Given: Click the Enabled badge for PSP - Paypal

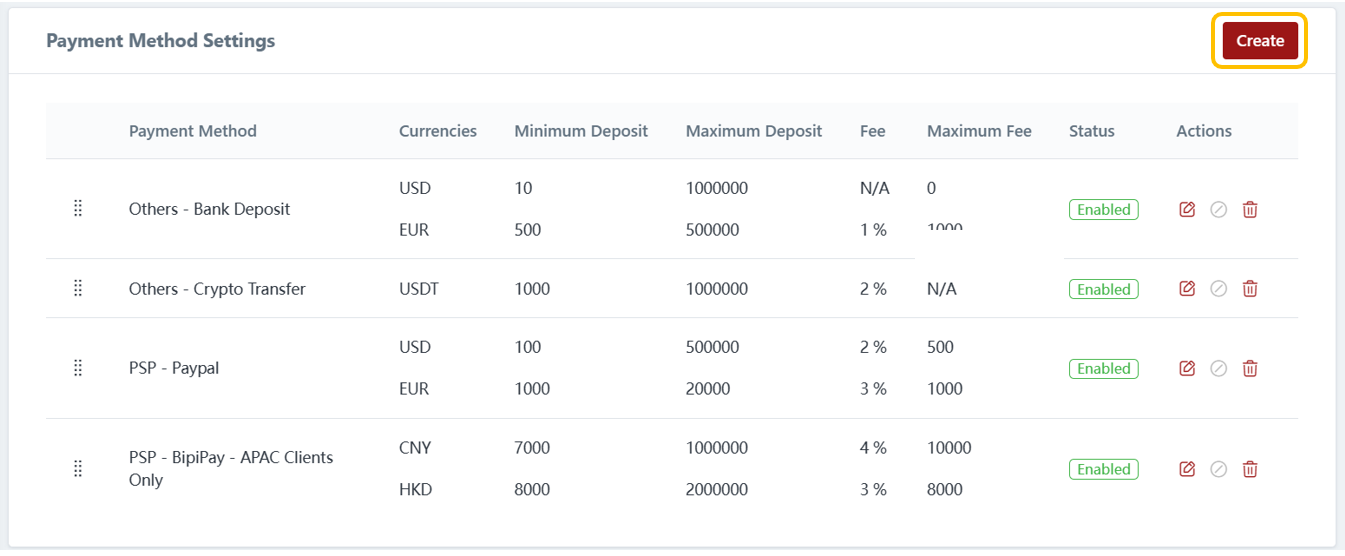Looking at the screenshot, I should [x=1103, y=369].
